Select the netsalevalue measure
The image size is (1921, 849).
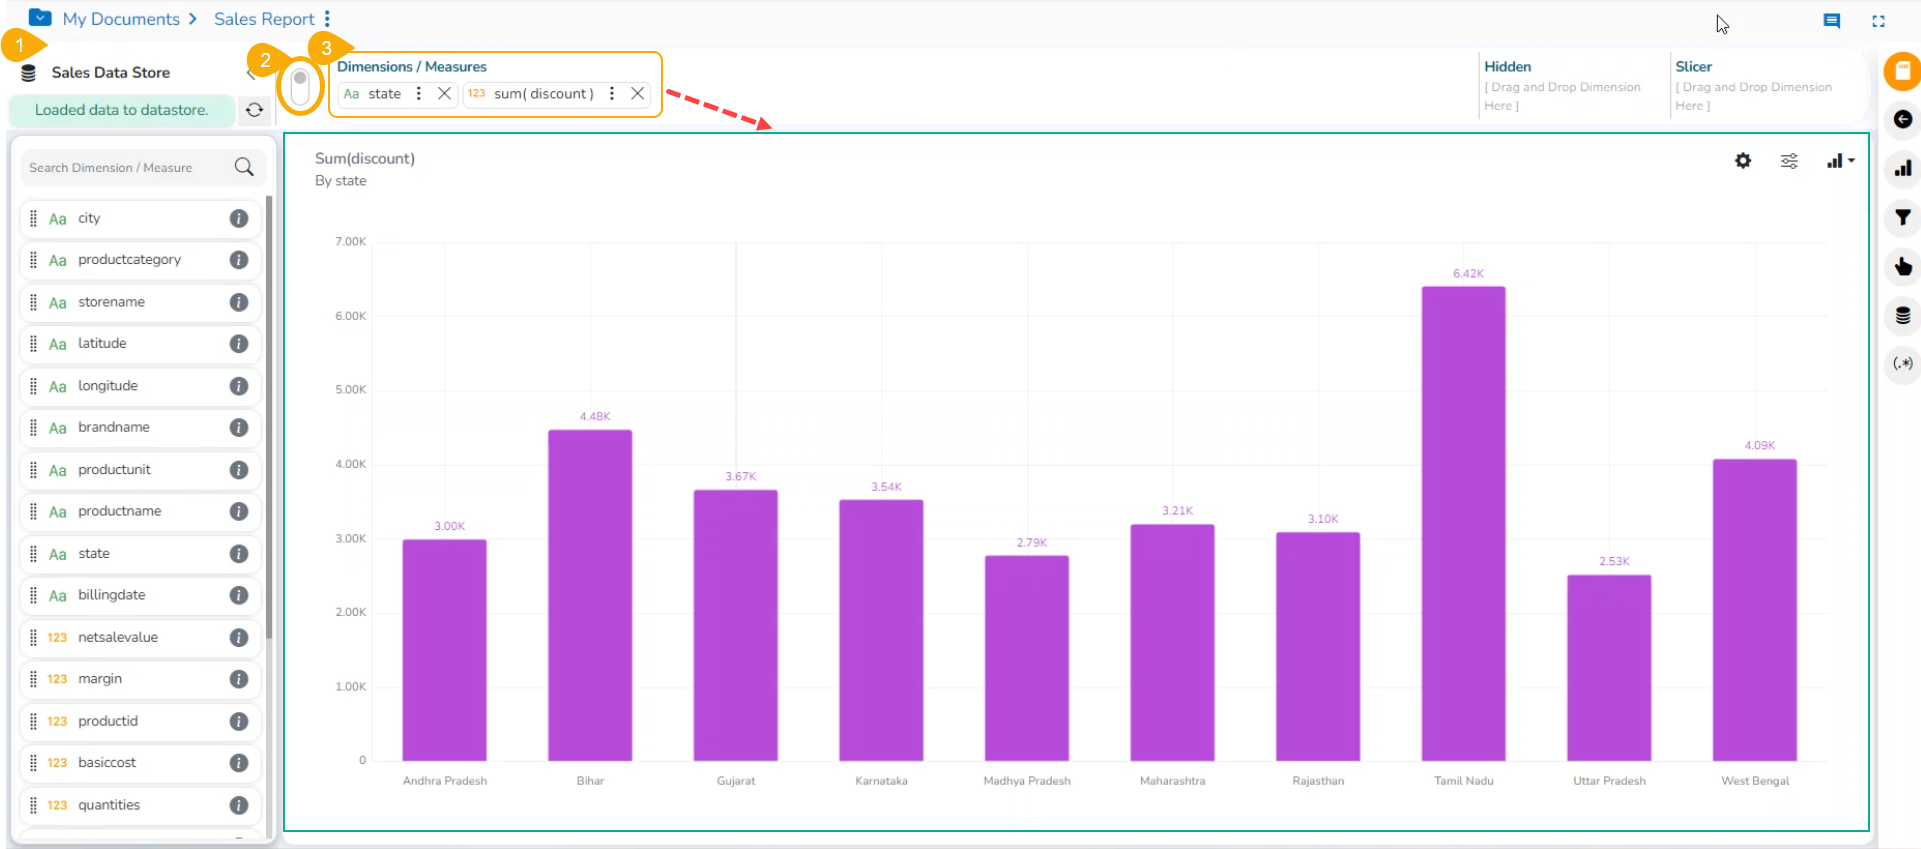point(140,637)
